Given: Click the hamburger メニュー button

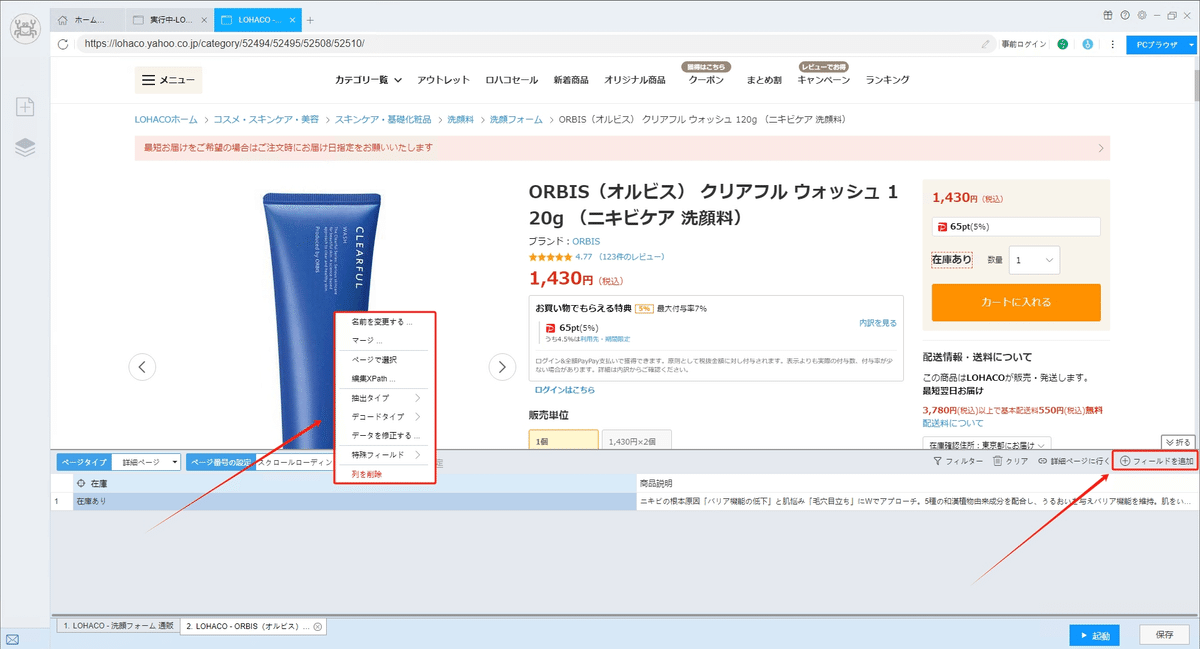Looking at the screenshot, I should 168,80.
